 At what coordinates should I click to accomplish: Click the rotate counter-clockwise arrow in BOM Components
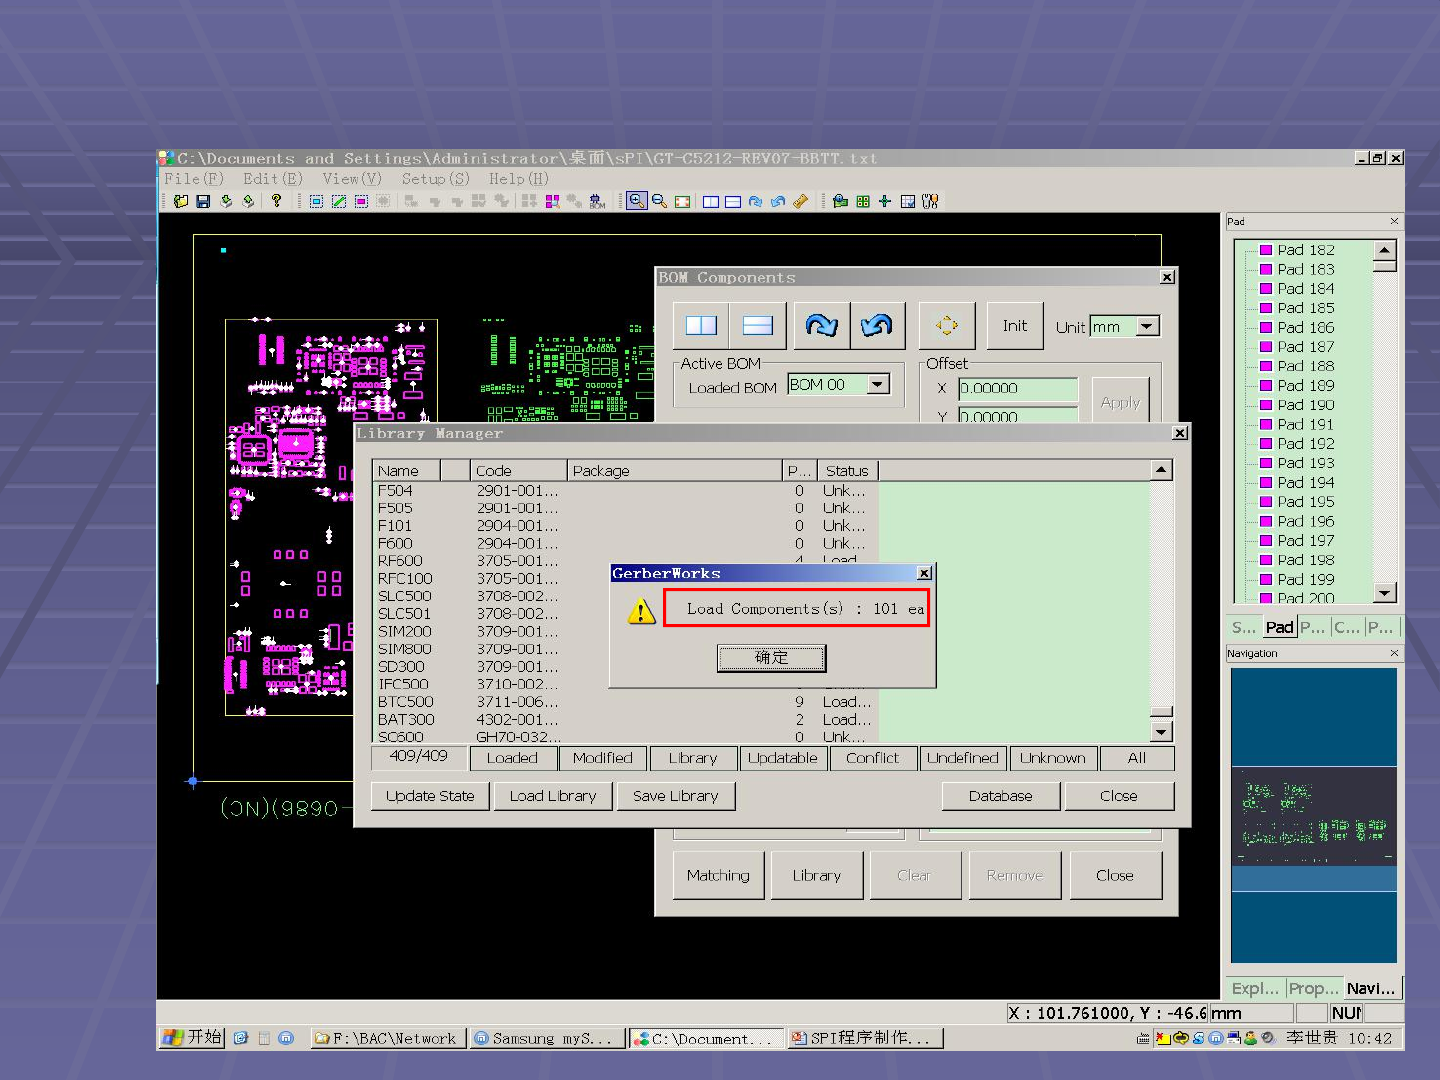876,326
